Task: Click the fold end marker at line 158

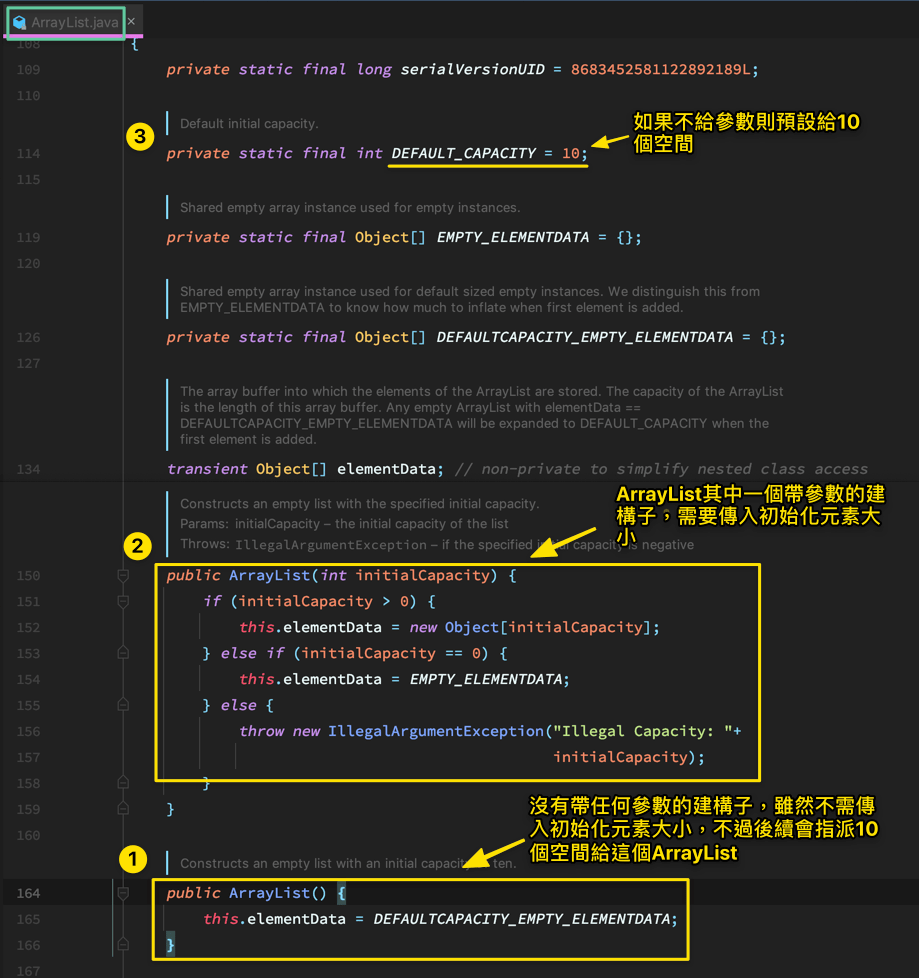Action: (123, 782)
